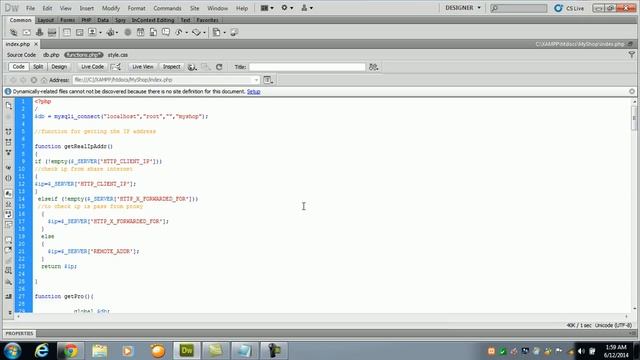
Task: Switch to Split view
Action: pos(38,67)
